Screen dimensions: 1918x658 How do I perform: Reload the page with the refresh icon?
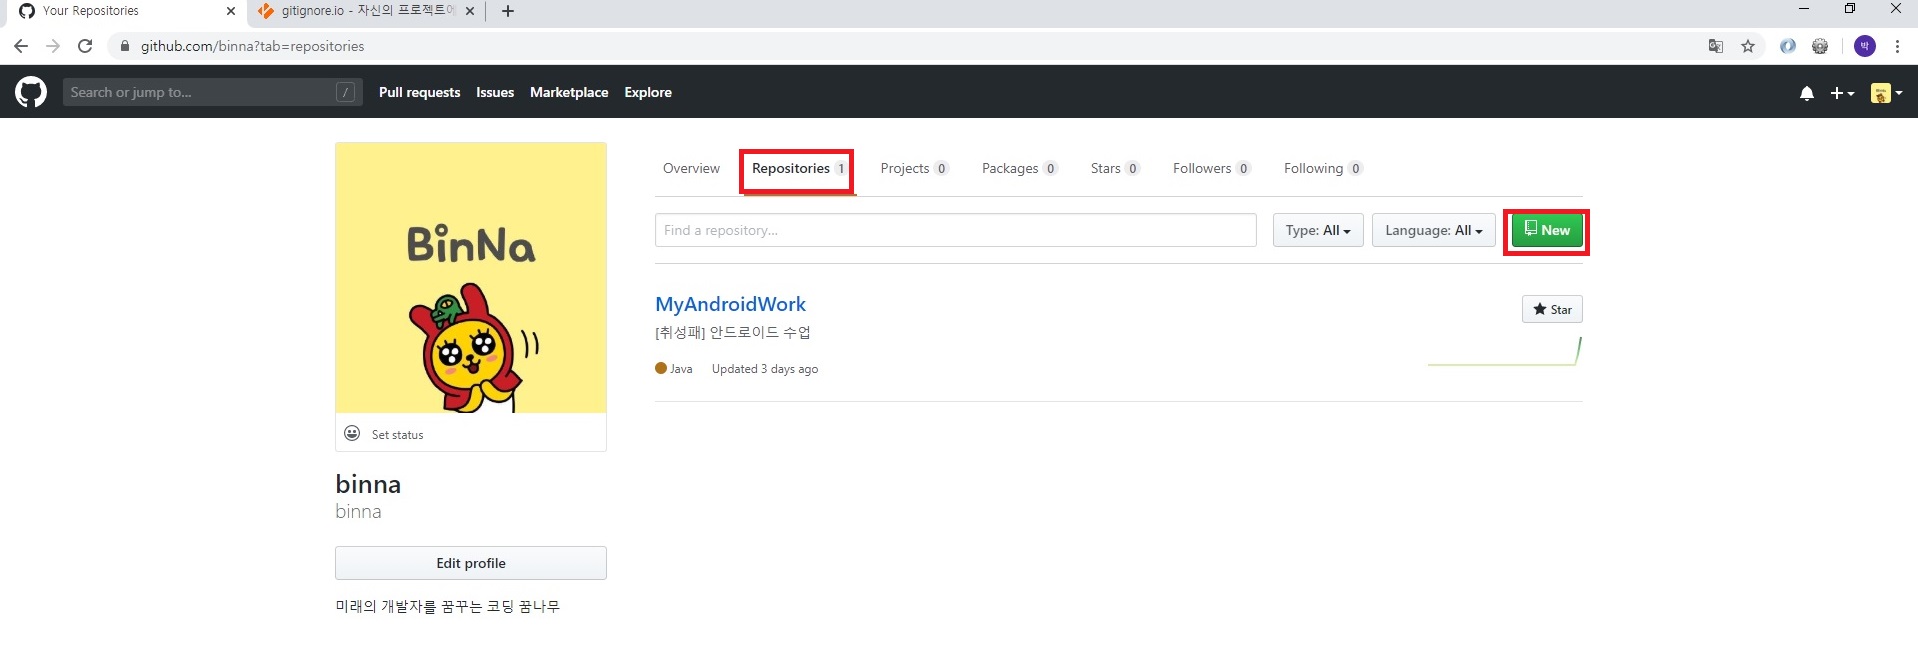pos(85,46)
